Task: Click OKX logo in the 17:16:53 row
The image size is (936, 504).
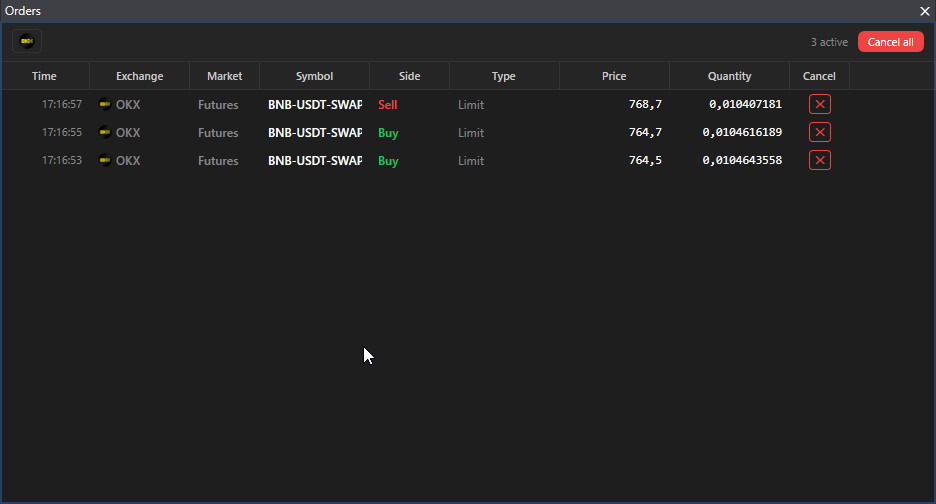Action: click(105, 160)
